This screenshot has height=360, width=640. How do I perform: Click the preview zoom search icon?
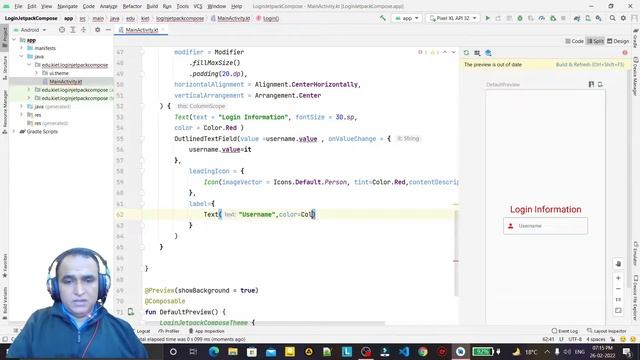point(477,53)
